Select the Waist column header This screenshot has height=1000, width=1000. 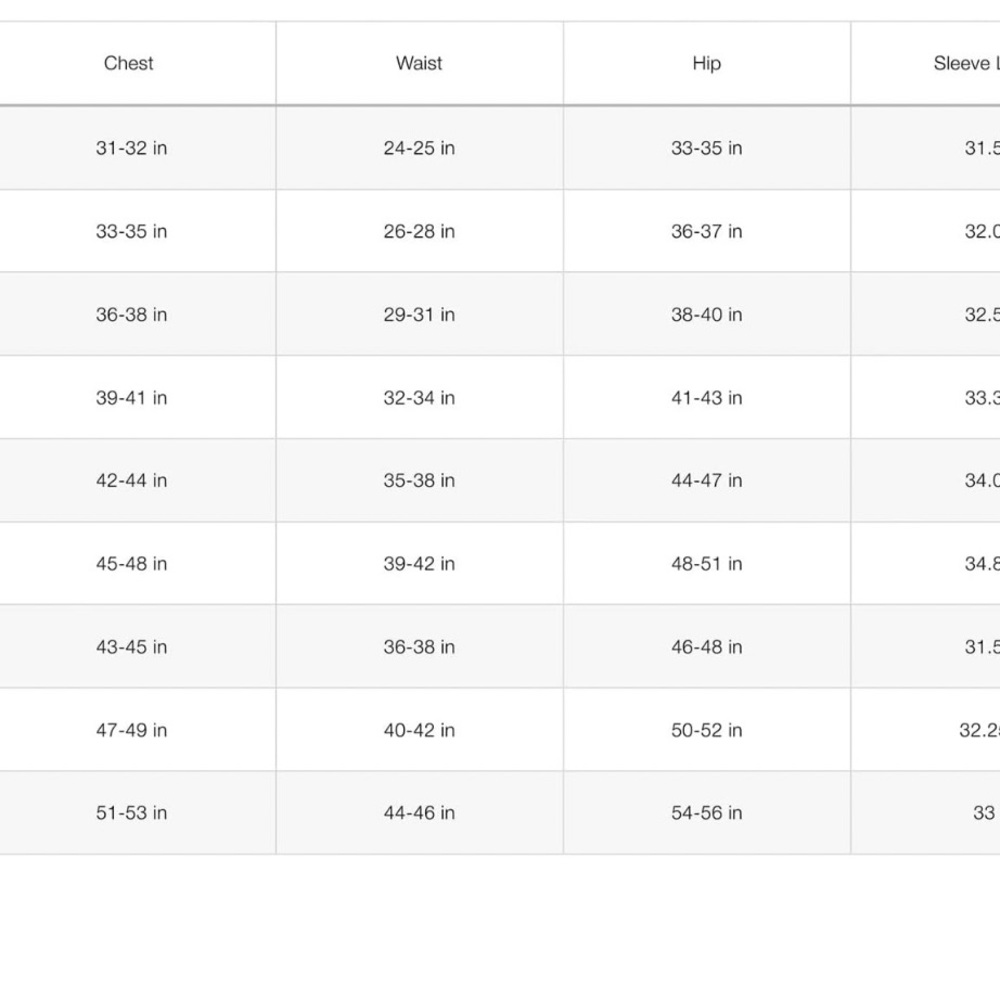coord(420,63)
